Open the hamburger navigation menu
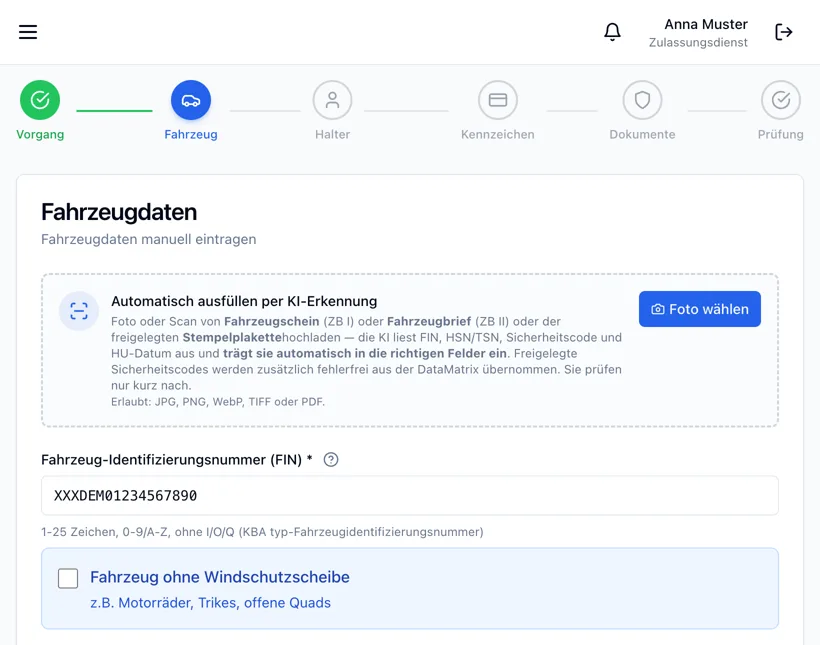The height and width of the screenshot is (645, 820). (28, 32)
